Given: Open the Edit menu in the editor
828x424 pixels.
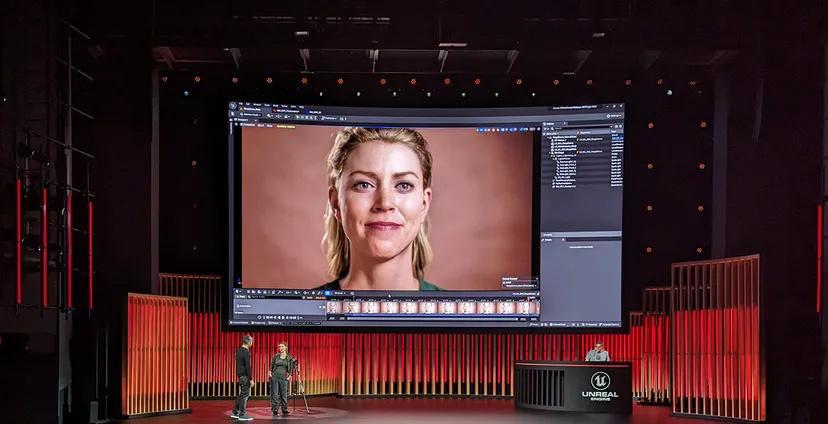Looking at the screenshot, I should point(248,104).
